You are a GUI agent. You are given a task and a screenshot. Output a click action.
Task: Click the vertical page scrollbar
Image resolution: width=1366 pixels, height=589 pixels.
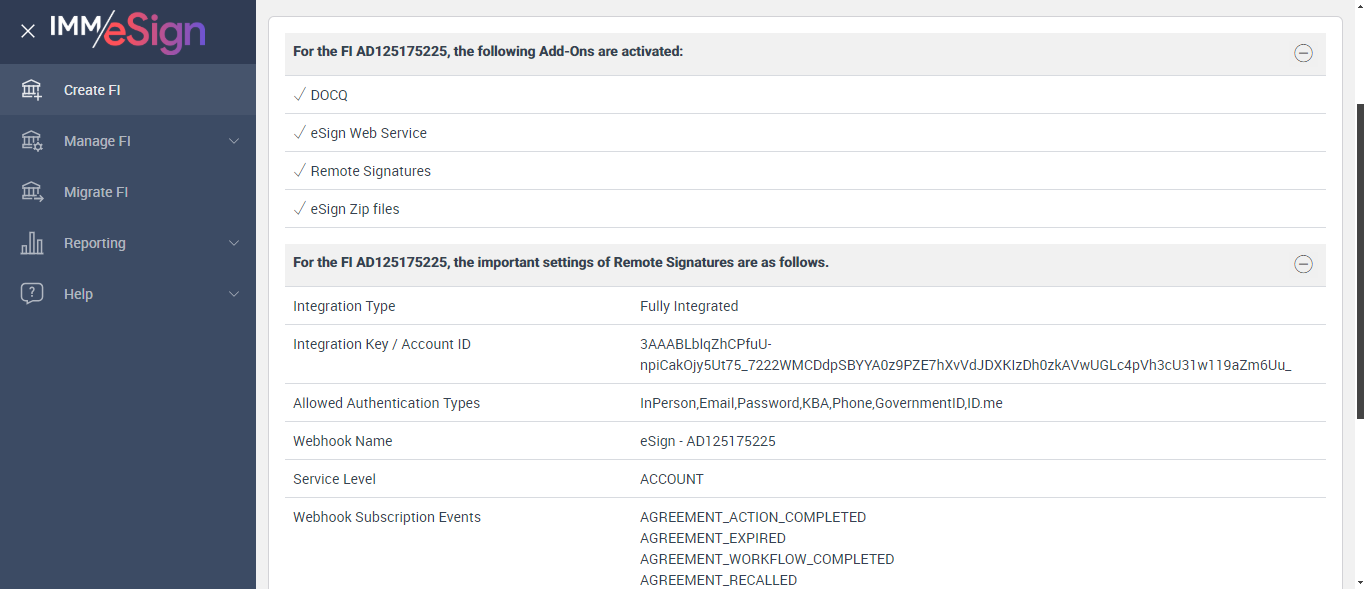coord(1359,260)
